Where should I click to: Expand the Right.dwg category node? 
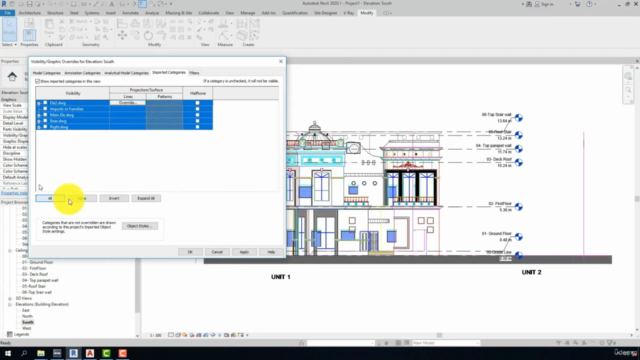pyautogui.click(x=39, y=127)
